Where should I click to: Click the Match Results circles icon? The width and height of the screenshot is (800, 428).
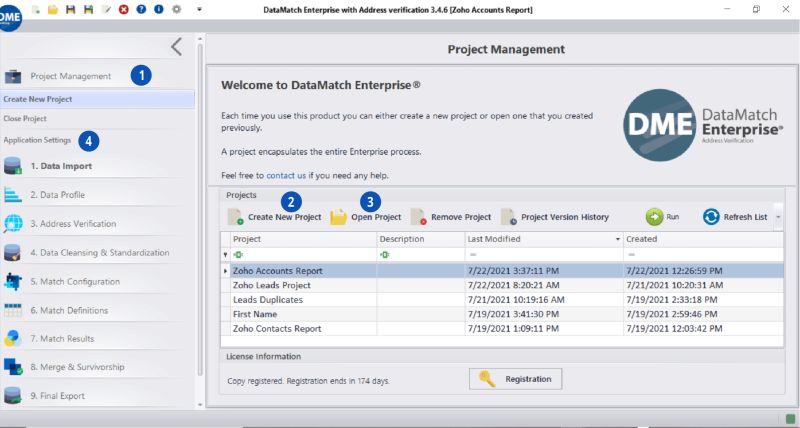pyautogui.click(x=13, y=338)
